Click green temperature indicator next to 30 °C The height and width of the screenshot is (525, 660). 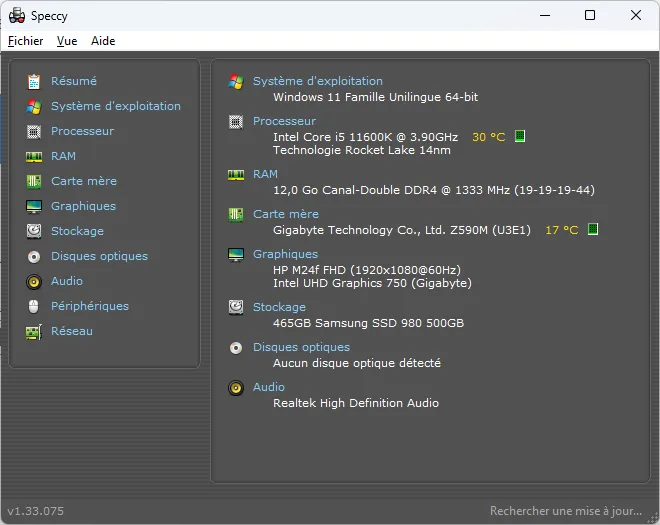pos(520,136)
